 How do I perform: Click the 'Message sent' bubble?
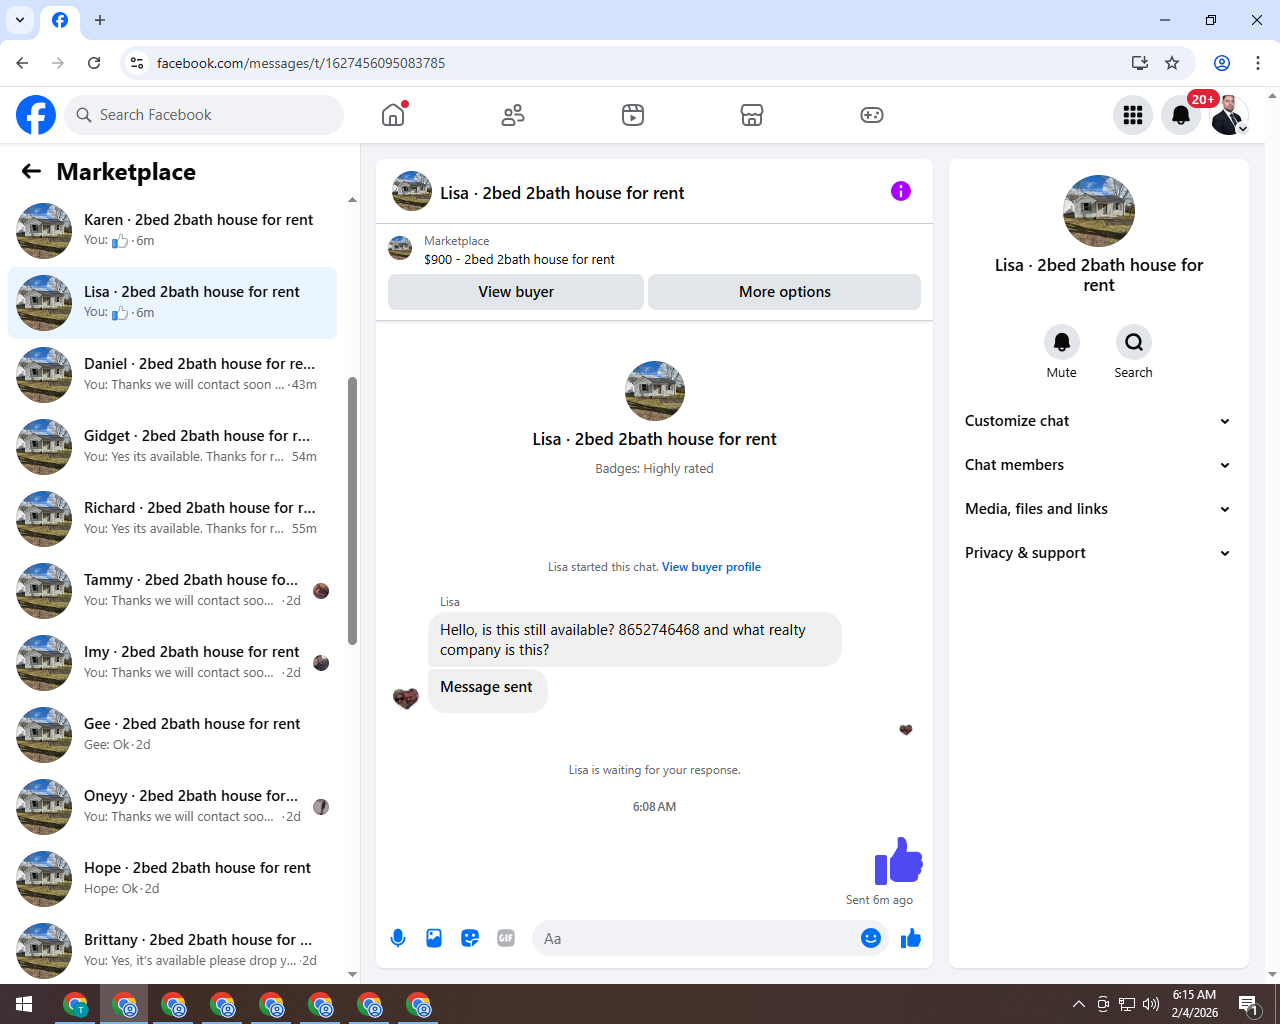[487, 690]
